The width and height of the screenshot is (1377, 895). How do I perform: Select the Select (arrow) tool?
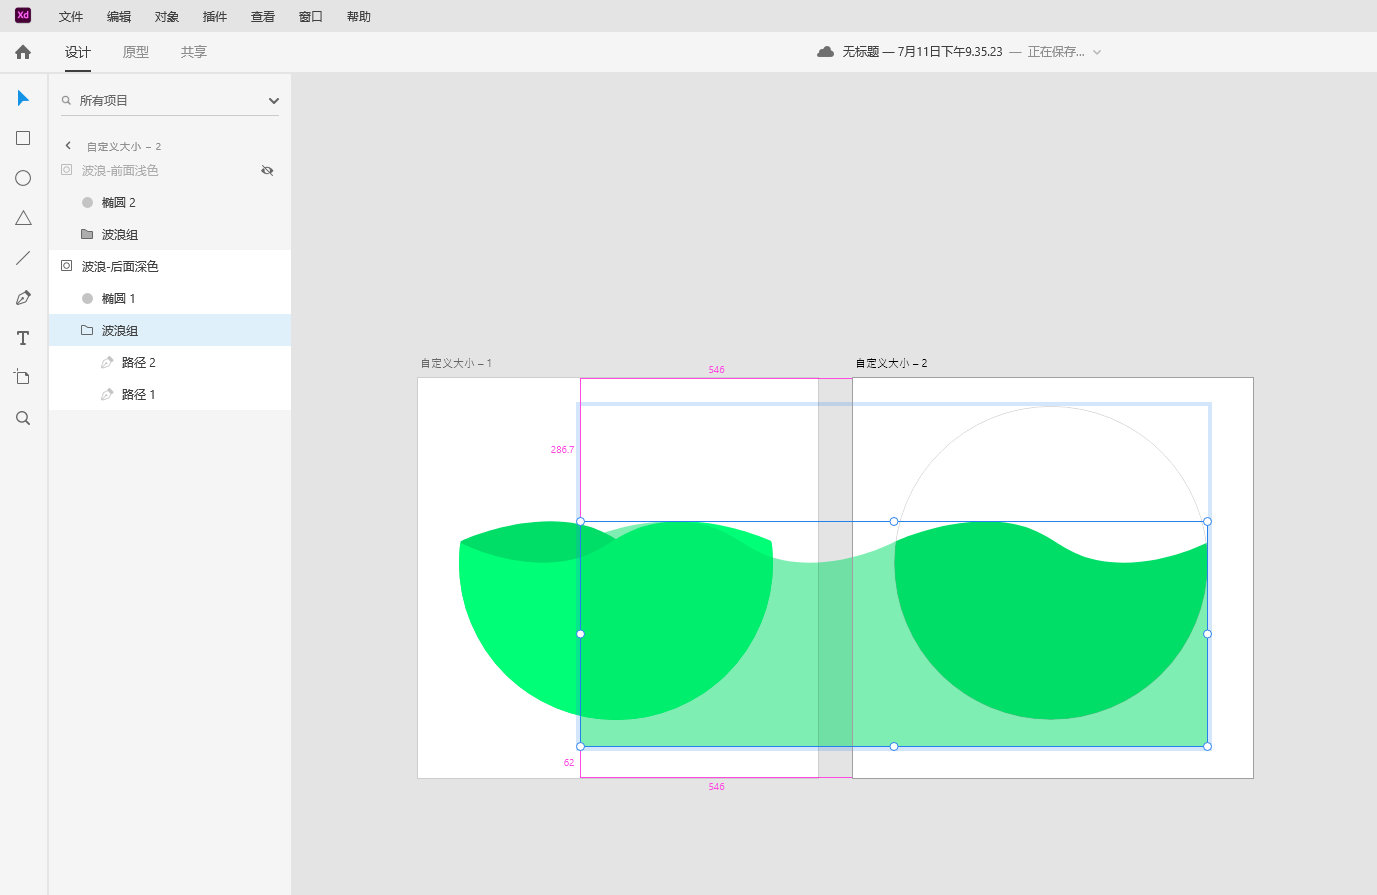23,98
